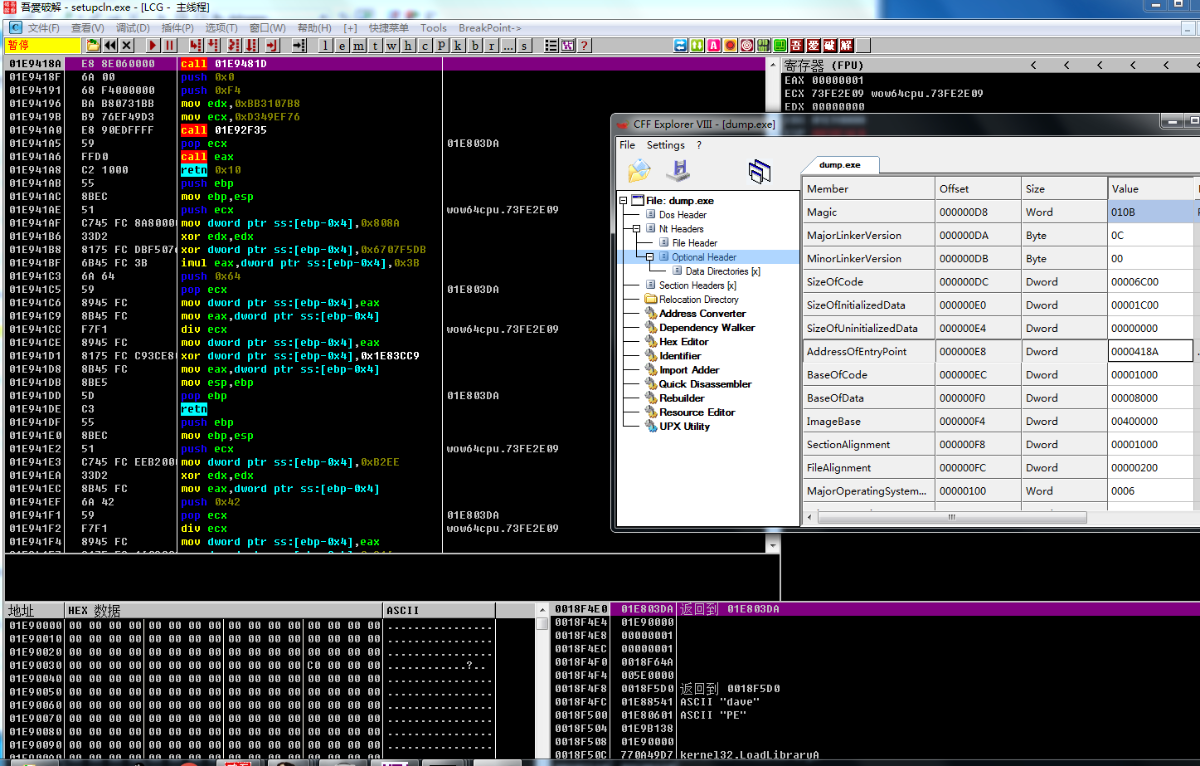The height and width of the screenshot is (766, 1200).
Task: Collapse the Optional Header tree node
Action: coord(649,257)
